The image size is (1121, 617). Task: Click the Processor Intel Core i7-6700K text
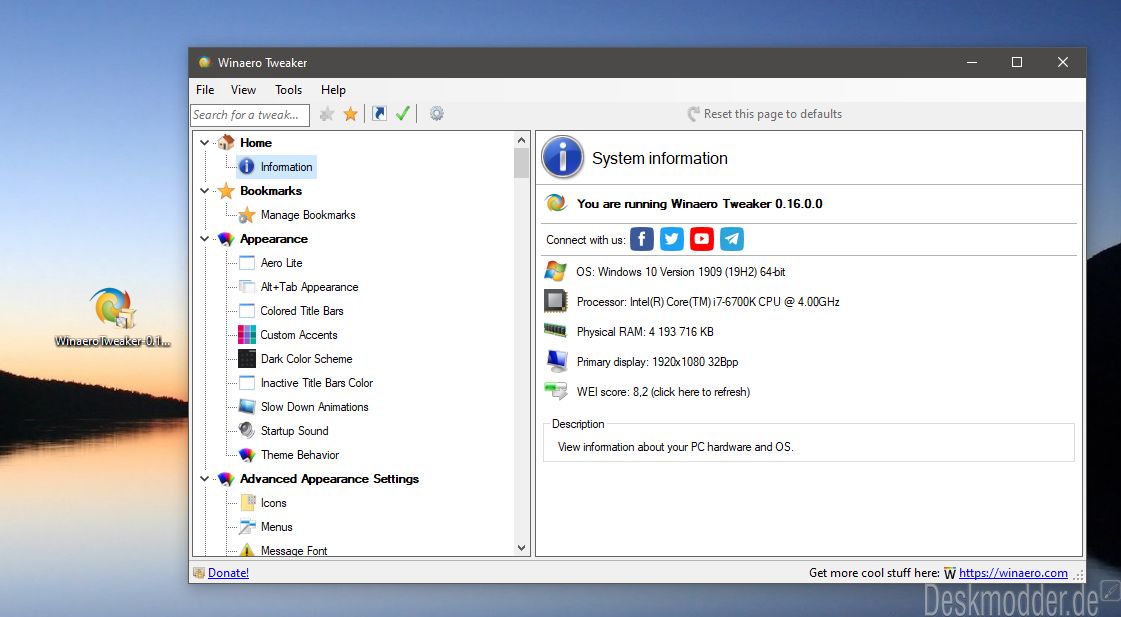tap(708, 302)
